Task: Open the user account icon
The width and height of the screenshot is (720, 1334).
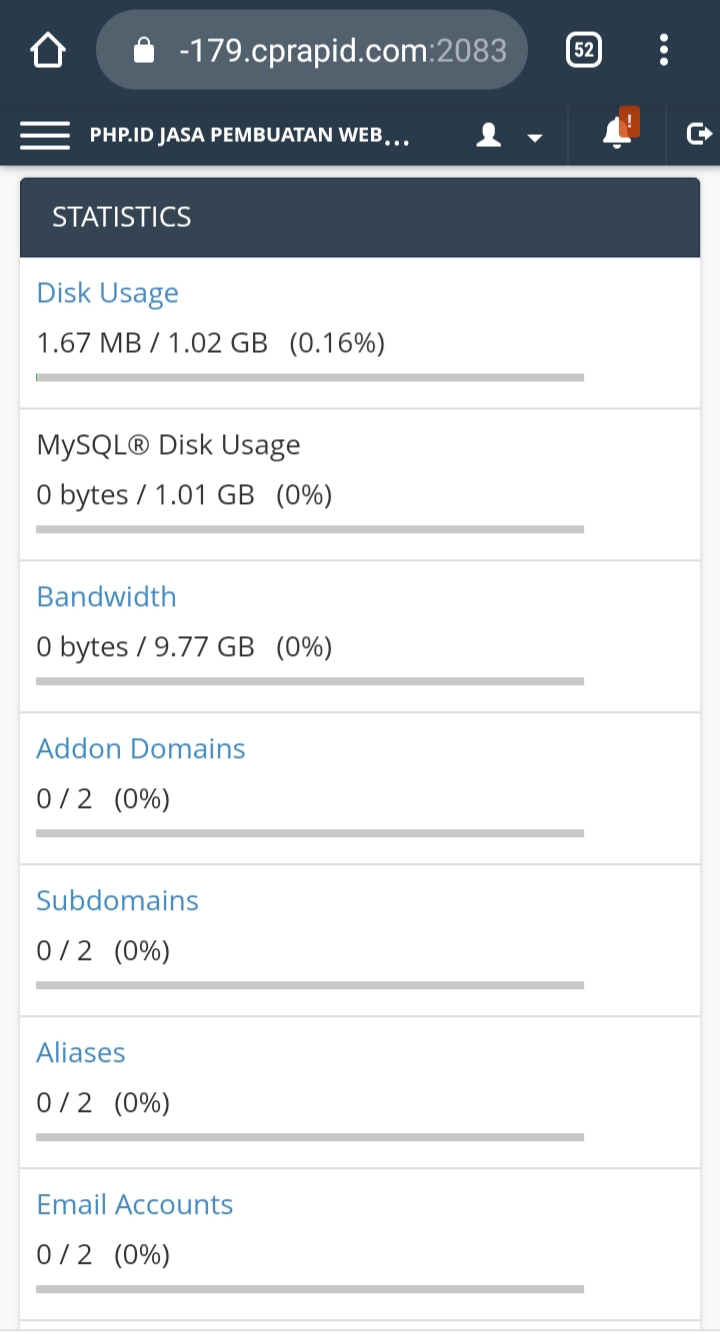Action: [489, 135]
